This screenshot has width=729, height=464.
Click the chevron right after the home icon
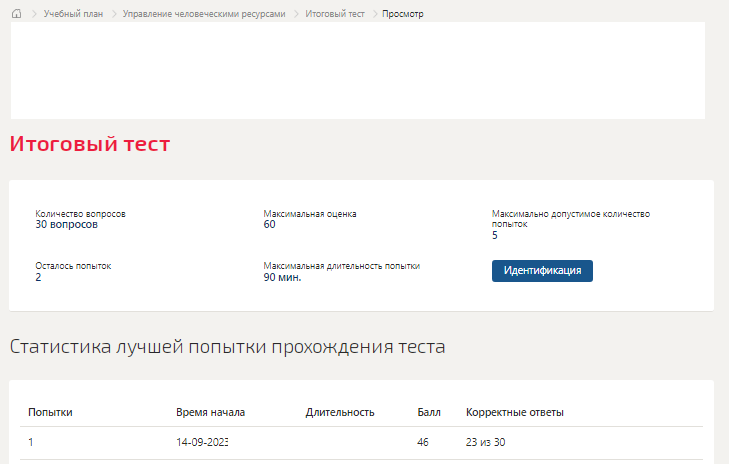point(34,14)
